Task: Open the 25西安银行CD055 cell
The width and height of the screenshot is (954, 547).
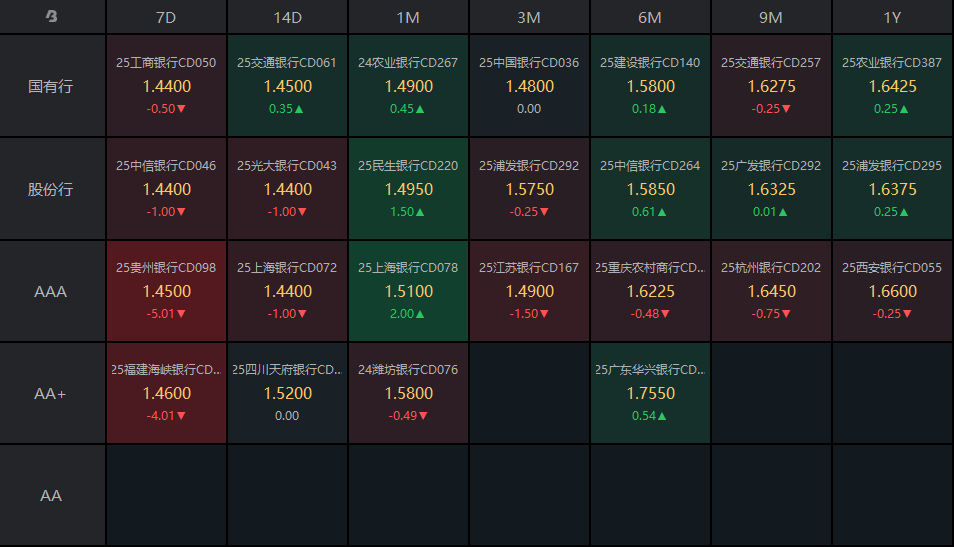Action: (892, 291)
